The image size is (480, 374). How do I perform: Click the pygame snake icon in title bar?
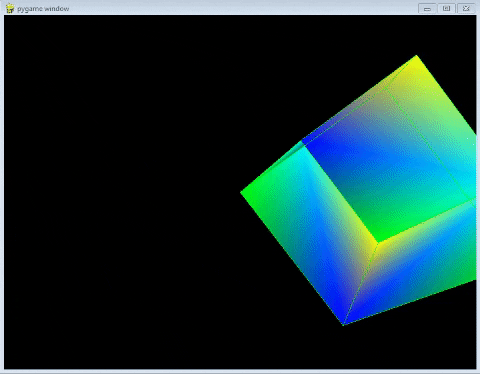coord(10,8)
